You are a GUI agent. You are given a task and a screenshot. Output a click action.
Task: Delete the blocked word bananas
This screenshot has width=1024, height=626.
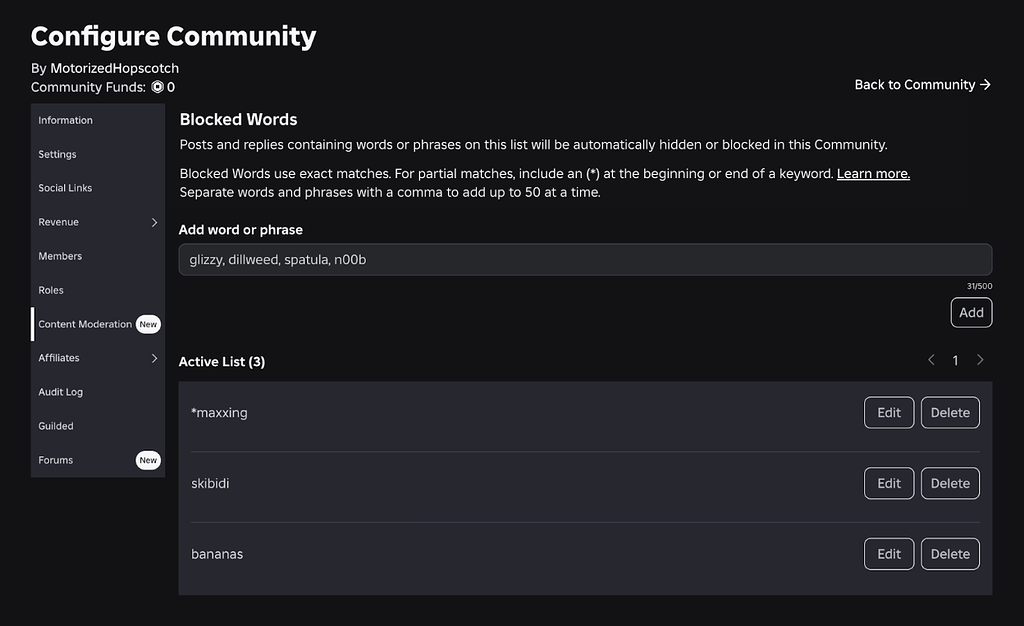click(949, 553)
